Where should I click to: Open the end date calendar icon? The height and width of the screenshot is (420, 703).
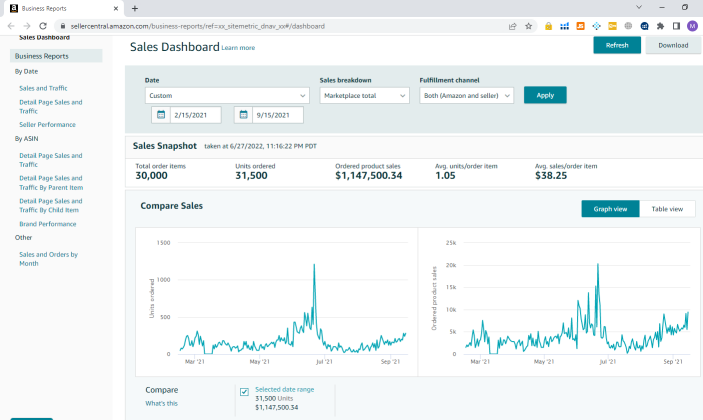pyautogui.click(x=243, y=115)
